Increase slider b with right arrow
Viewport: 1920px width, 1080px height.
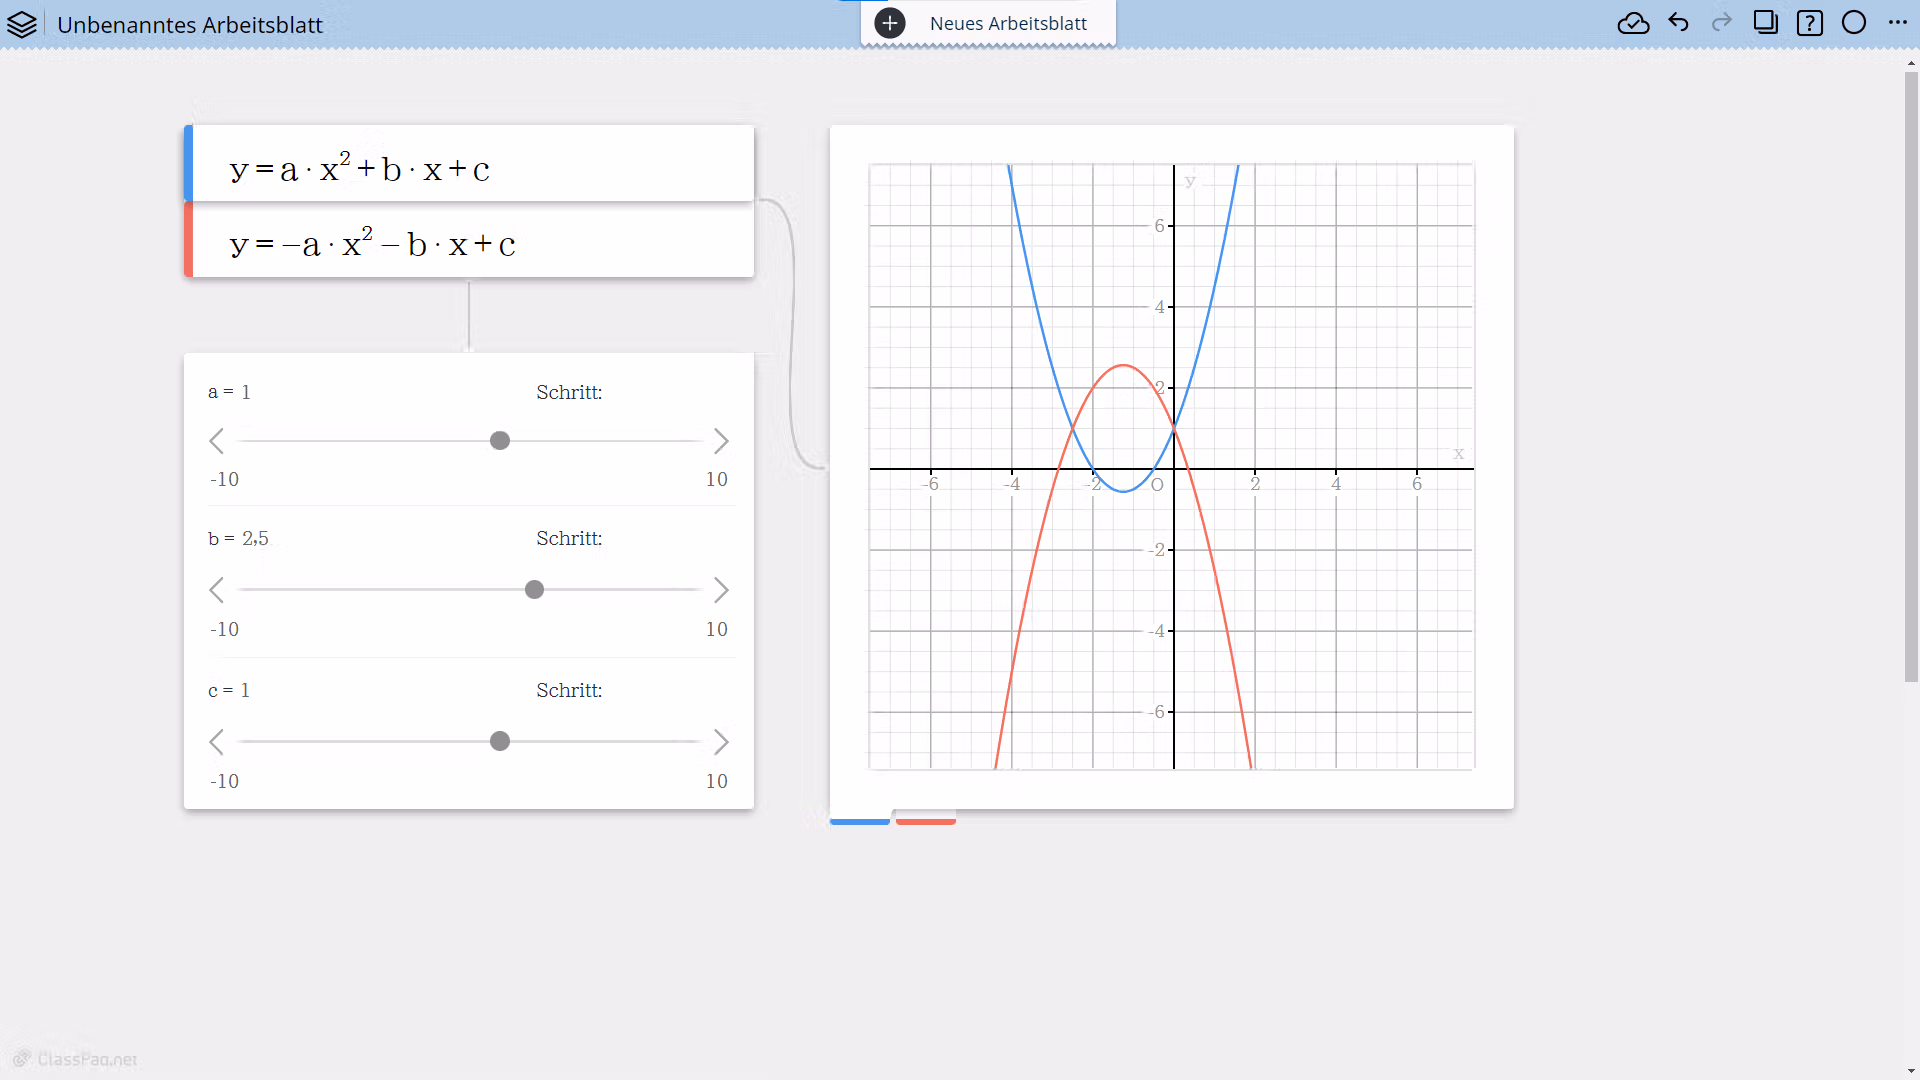[x=721, y=590]
